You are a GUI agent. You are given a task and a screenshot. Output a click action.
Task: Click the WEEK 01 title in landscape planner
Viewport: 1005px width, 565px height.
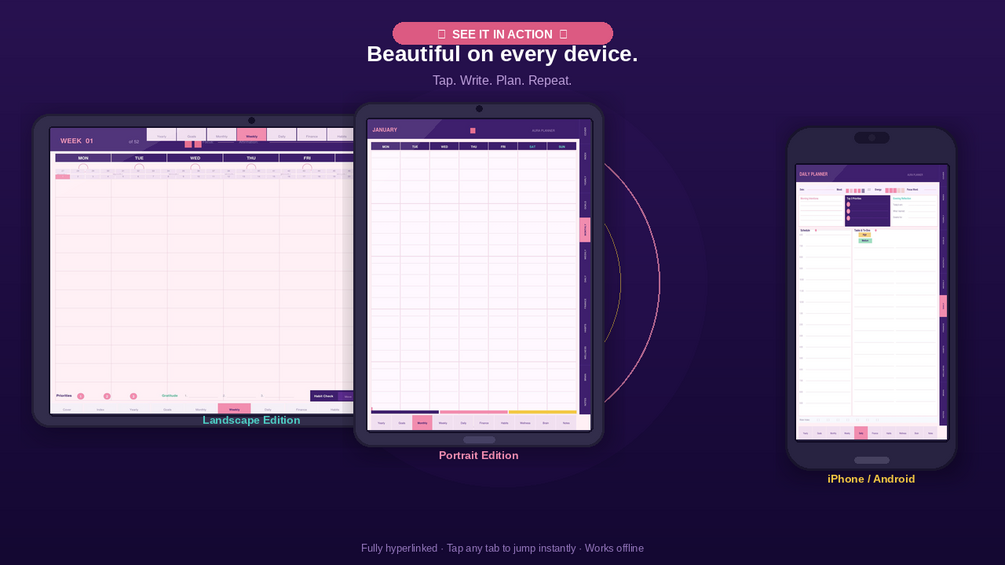pos(77,140)
